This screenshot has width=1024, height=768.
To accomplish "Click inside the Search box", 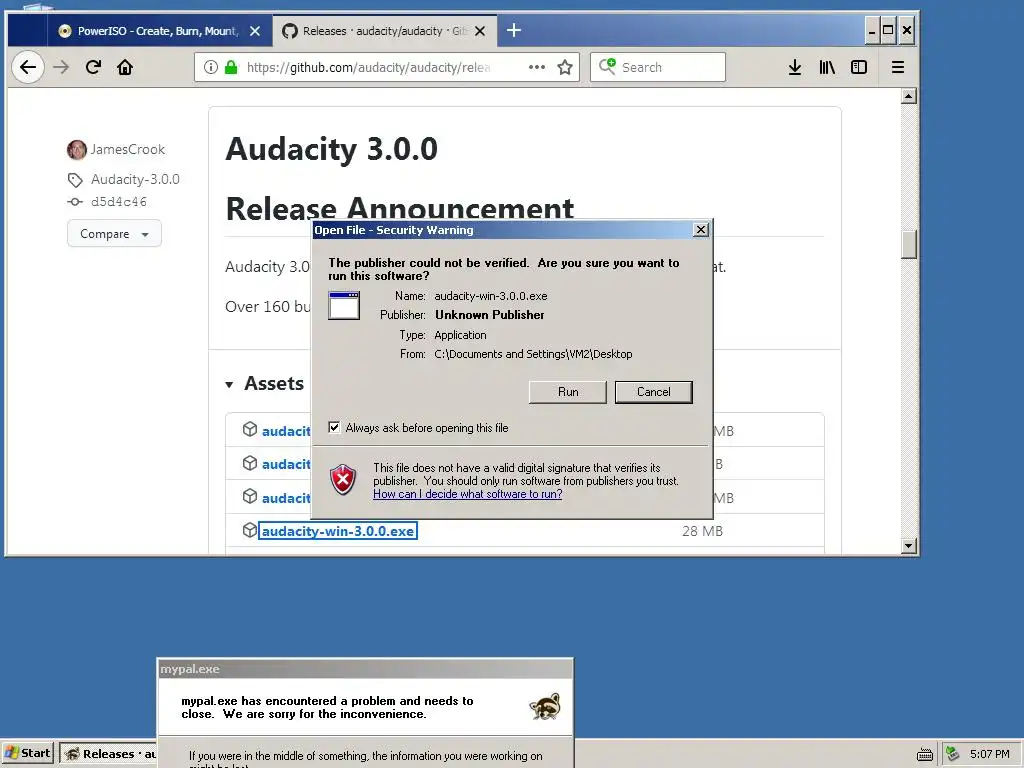I will pos(658,67).
